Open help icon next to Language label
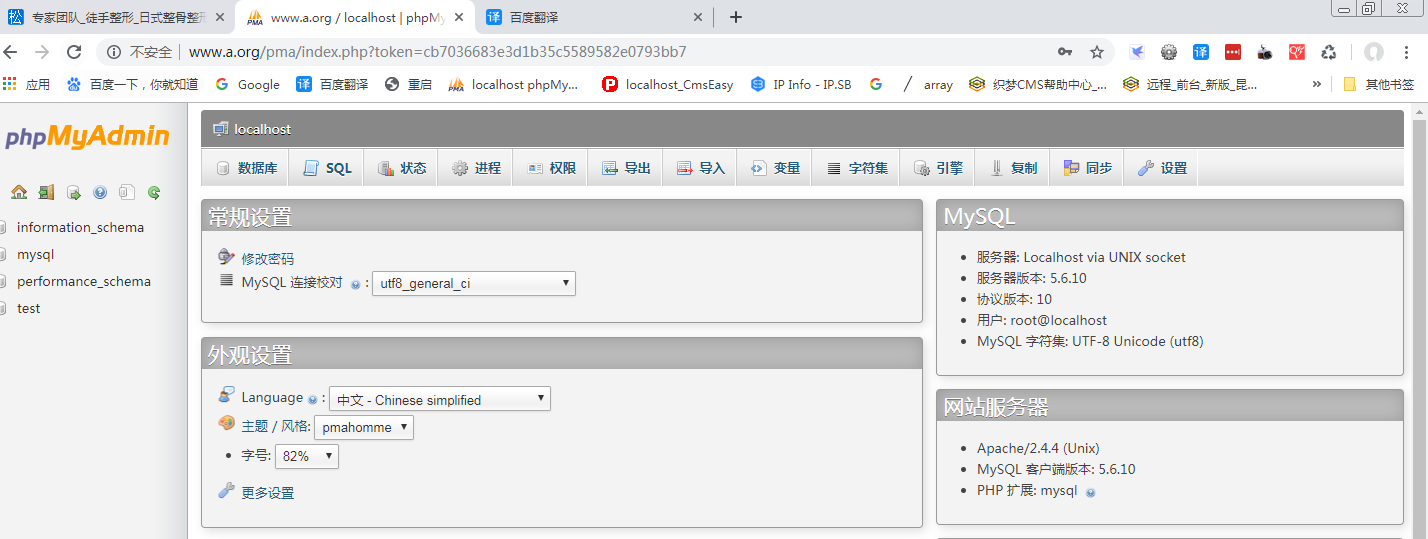 pos(312,400)
